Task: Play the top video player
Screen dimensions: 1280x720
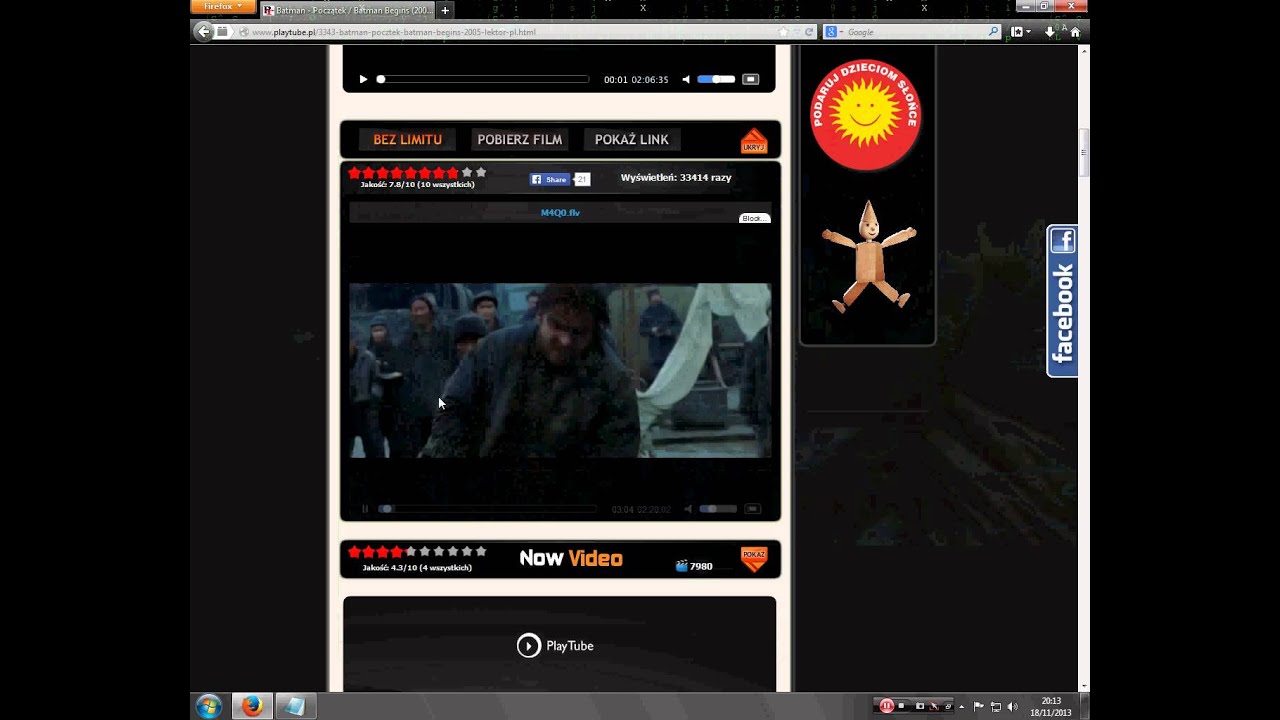Action: point(363,79)
